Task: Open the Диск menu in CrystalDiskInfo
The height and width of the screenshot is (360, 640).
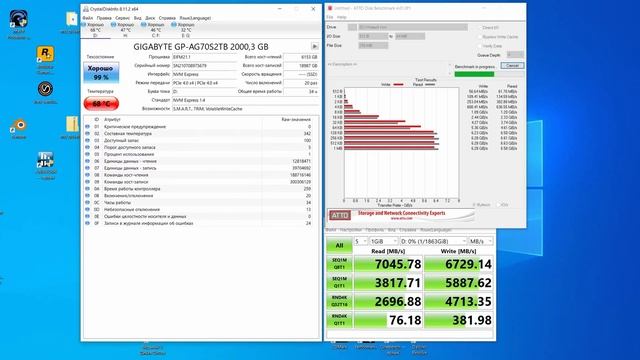Action: coord(150,18)
